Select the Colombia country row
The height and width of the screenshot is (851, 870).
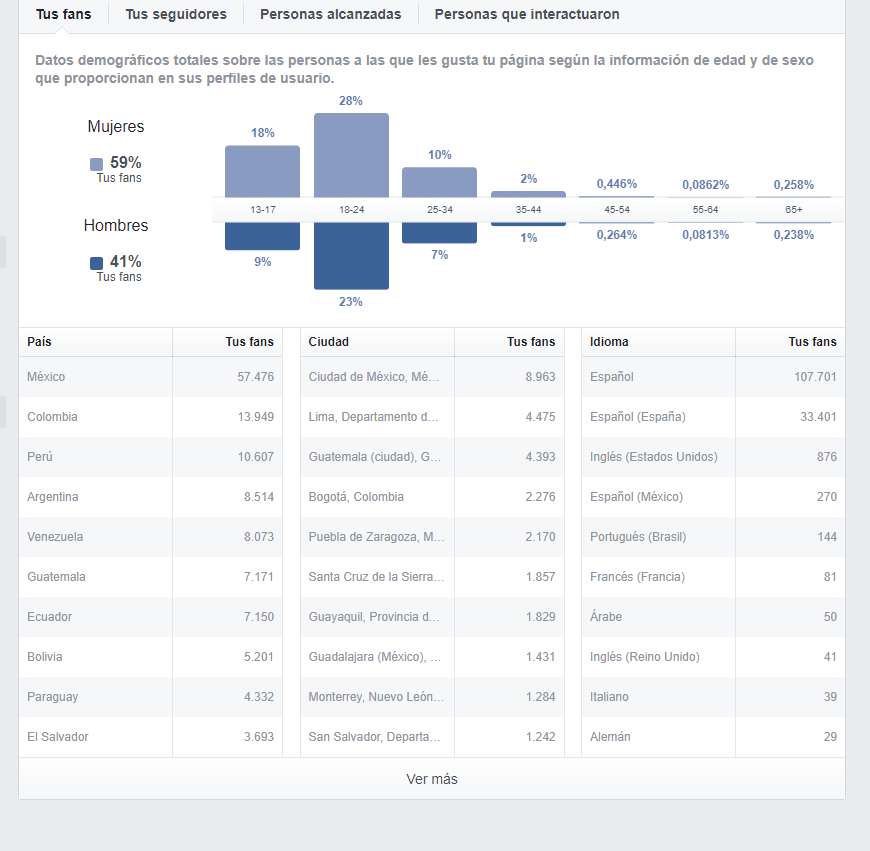click(151, 417)
